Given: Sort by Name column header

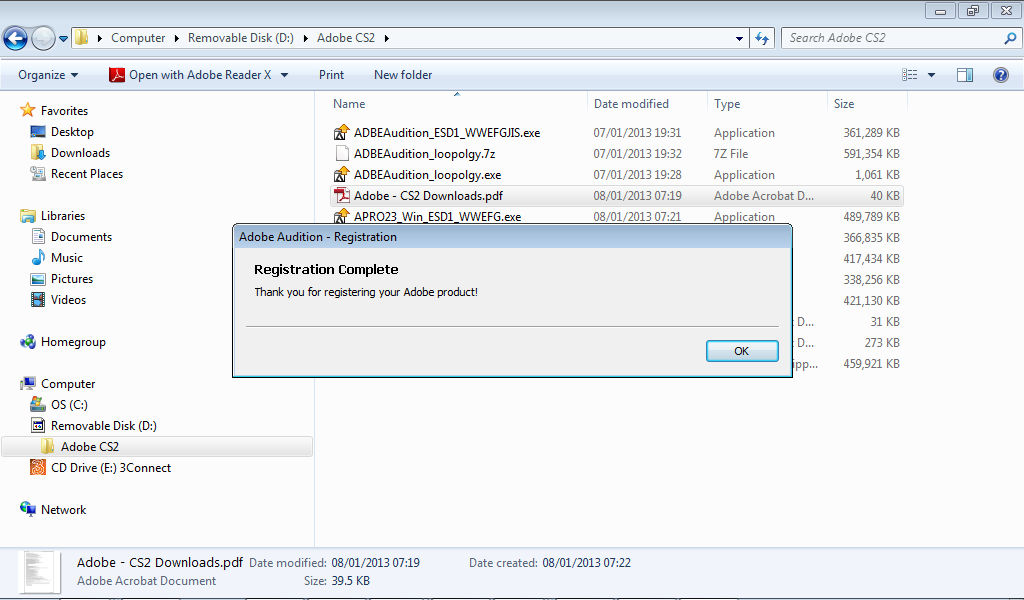Looking at the screenshot, I should [349, 104].
